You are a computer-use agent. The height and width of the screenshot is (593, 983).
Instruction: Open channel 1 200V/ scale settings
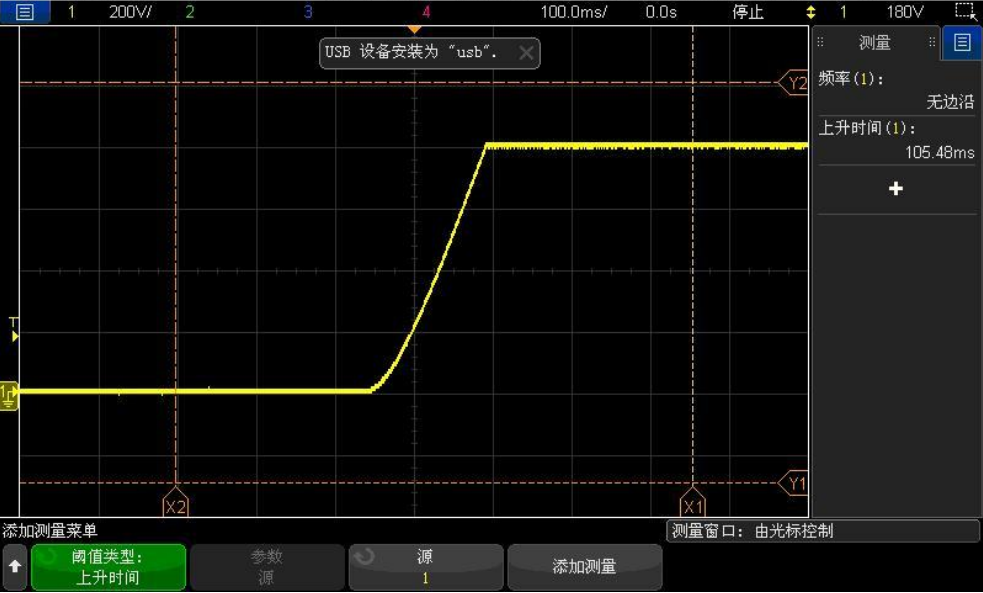coord(128,12)
